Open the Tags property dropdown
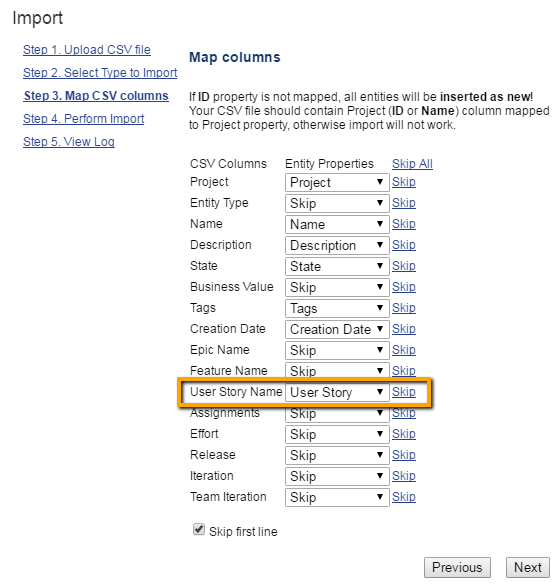This screenshot has height=587, width=560. coord(337,308)
